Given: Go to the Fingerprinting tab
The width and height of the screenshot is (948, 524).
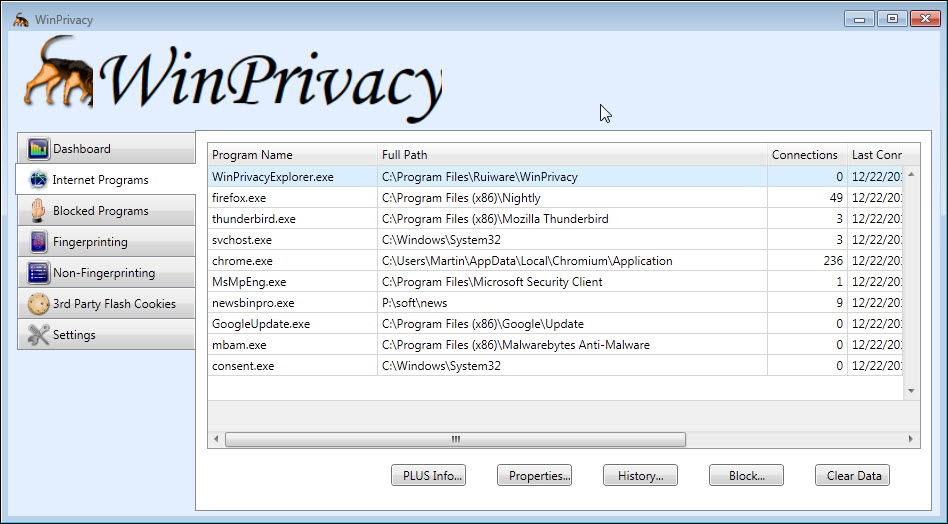Looking at the screenshot, I should coord(106,242).
